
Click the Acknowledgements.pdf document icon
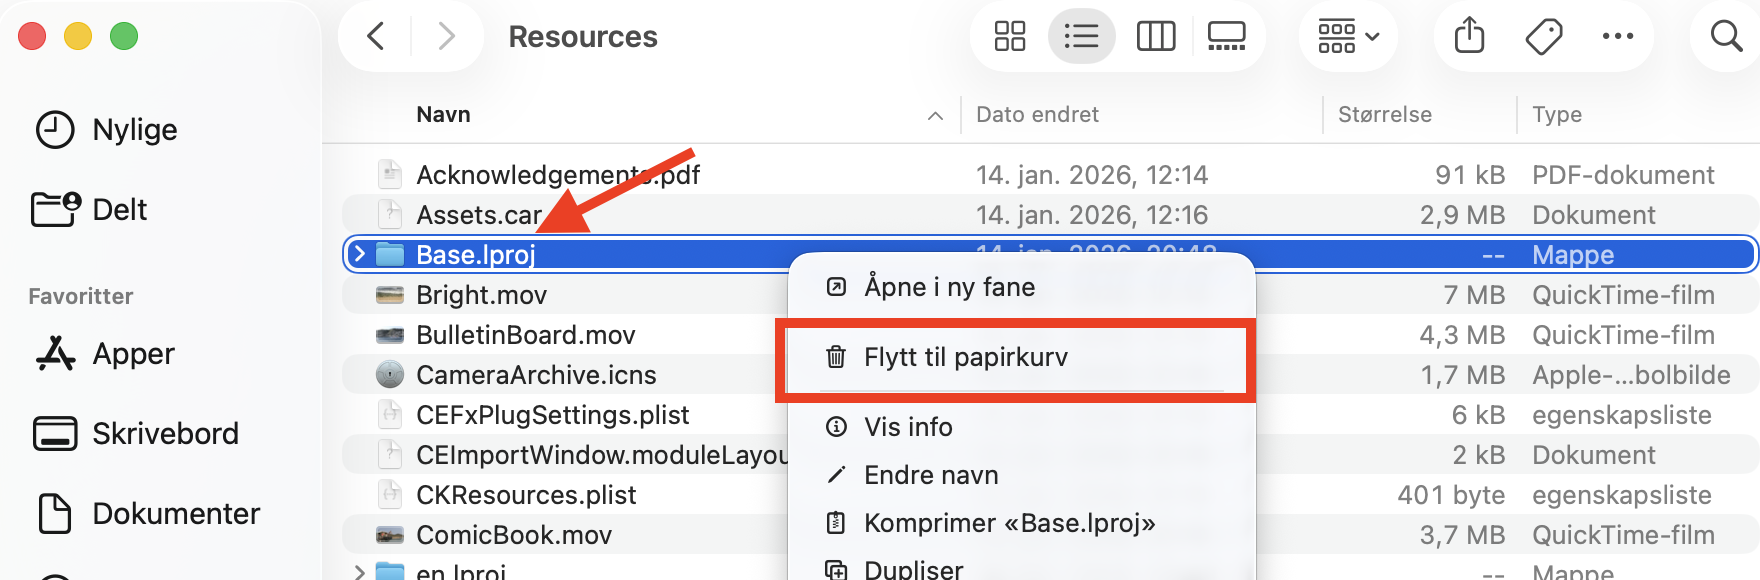pos(390,175)
